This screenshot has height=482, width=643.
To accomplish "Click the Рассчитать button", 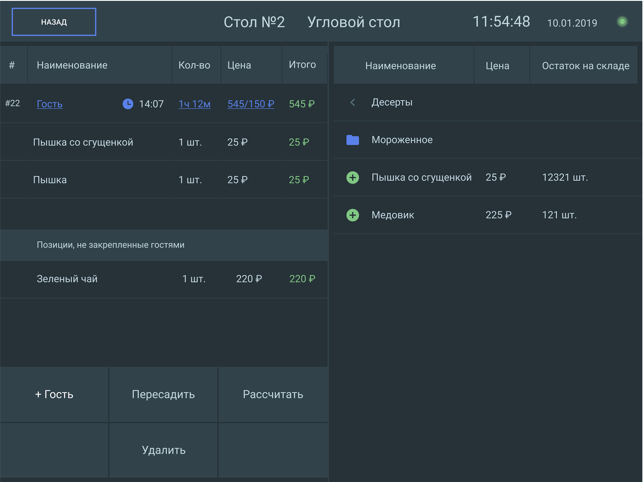I will pos(273,394).
